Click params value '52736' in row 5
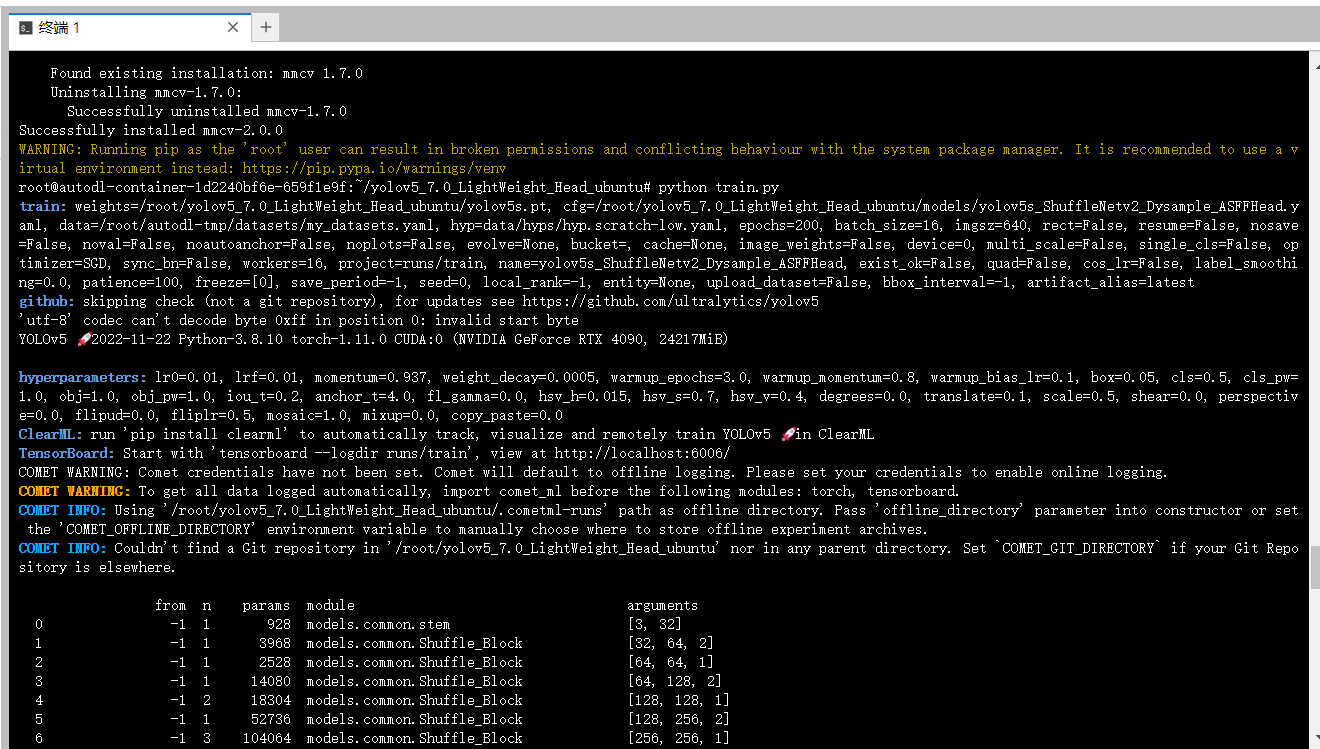Viewport: 1320px width, 749px height. point(270,719)
